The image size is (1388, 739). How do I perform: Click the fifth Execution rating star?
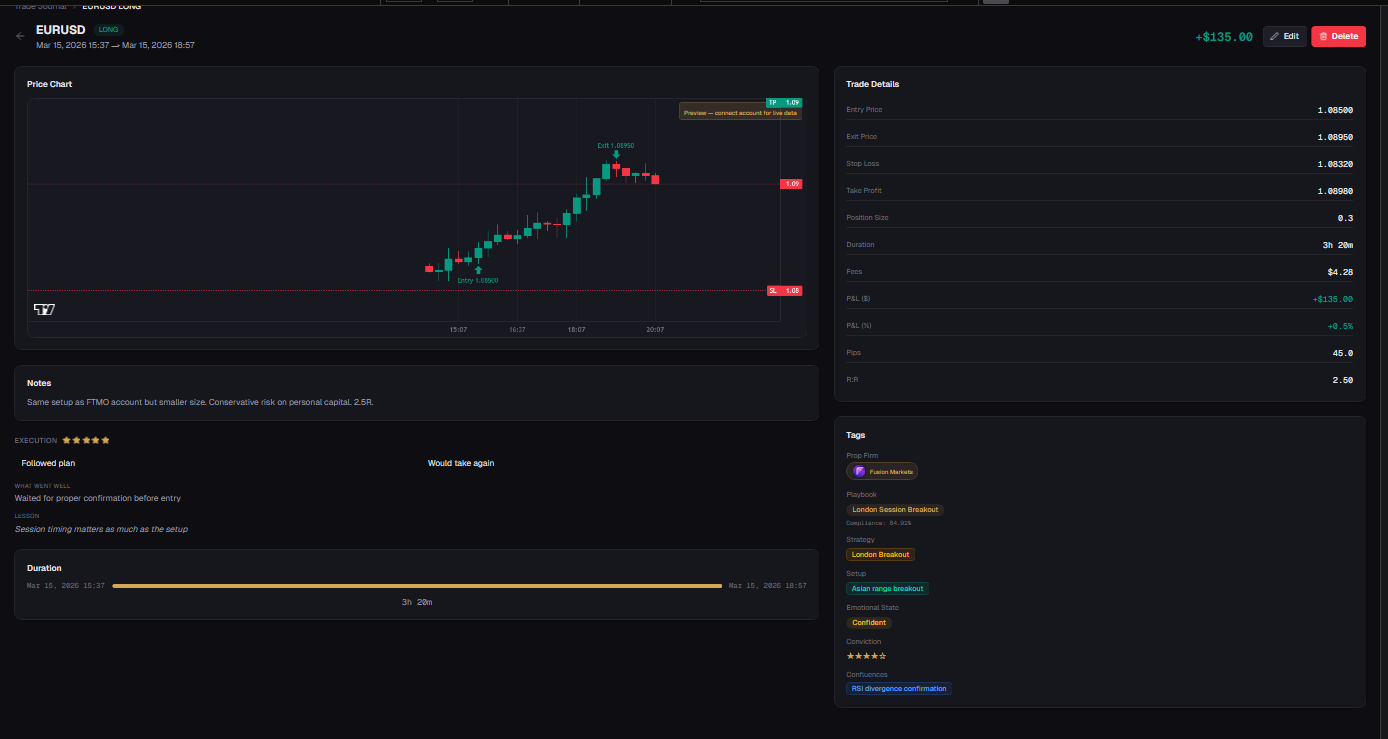[x=105, y=439]
